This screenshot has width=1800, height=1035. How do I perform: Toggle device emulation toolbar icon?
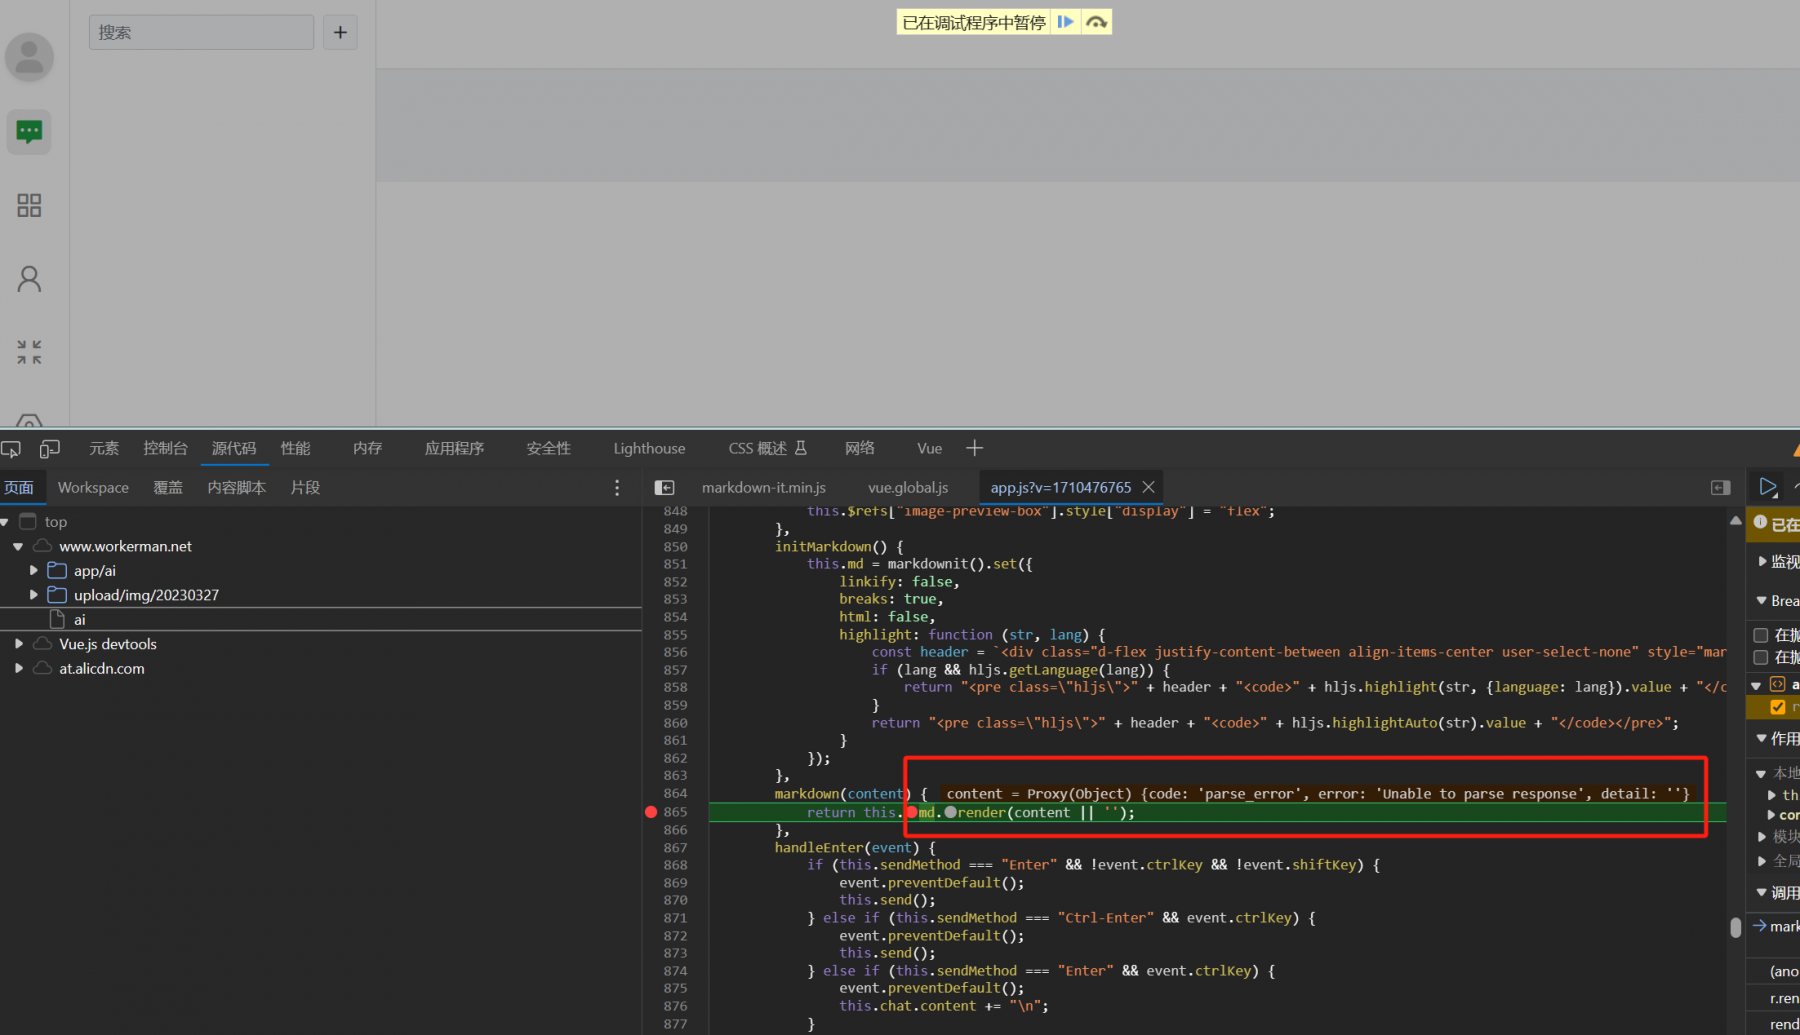pyautogui.click(x=50, y=449)
